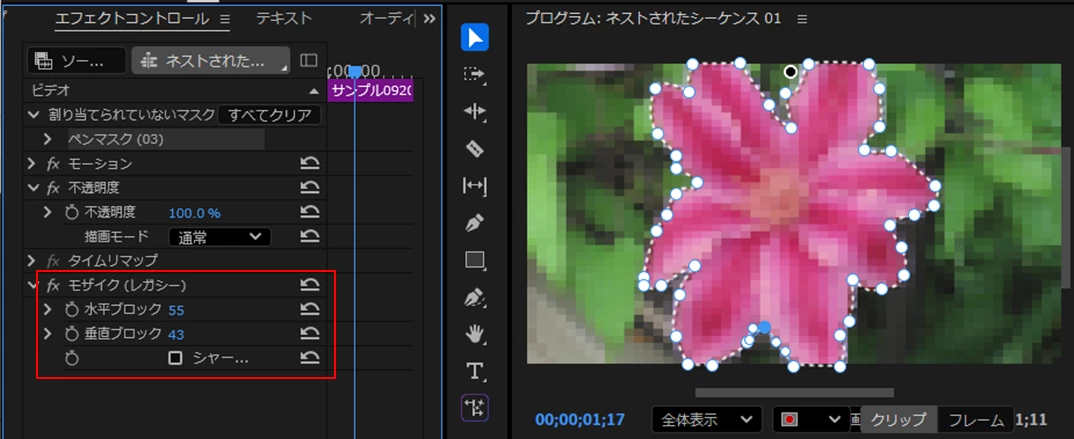Select the Pen tool
Image resolution: width=1074 pixels, height=439 pixels.
[475, 223]
